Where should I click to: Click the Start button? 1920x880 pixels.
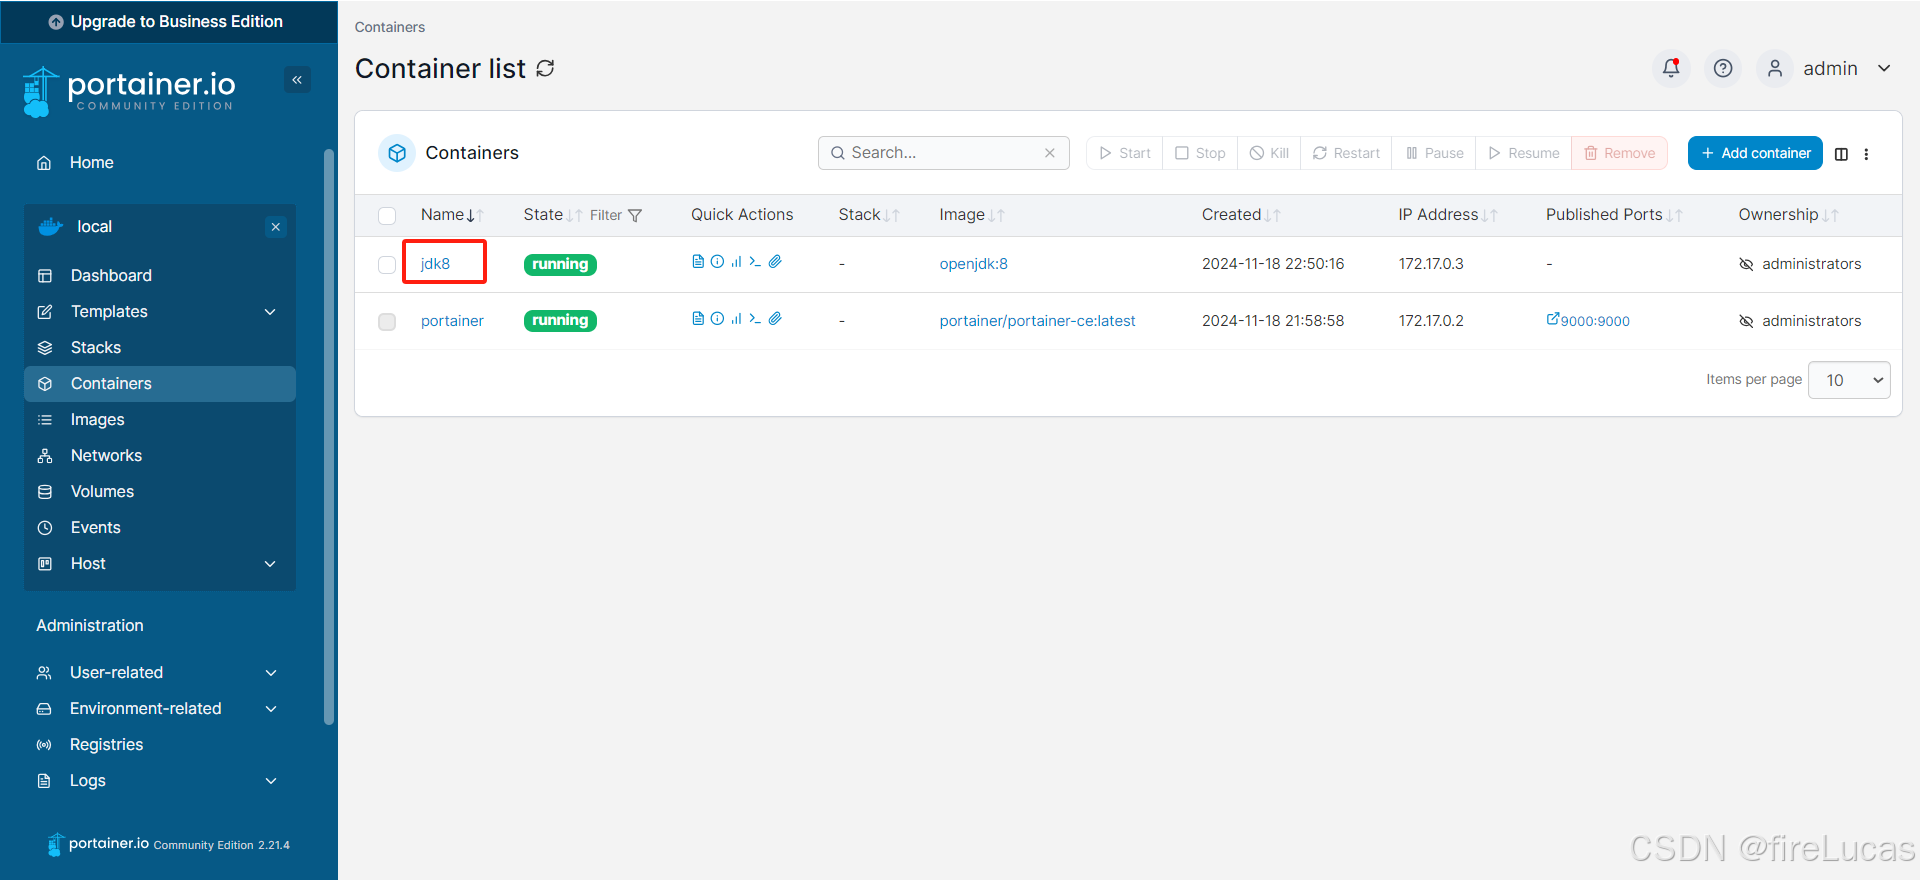(1124, 153)
